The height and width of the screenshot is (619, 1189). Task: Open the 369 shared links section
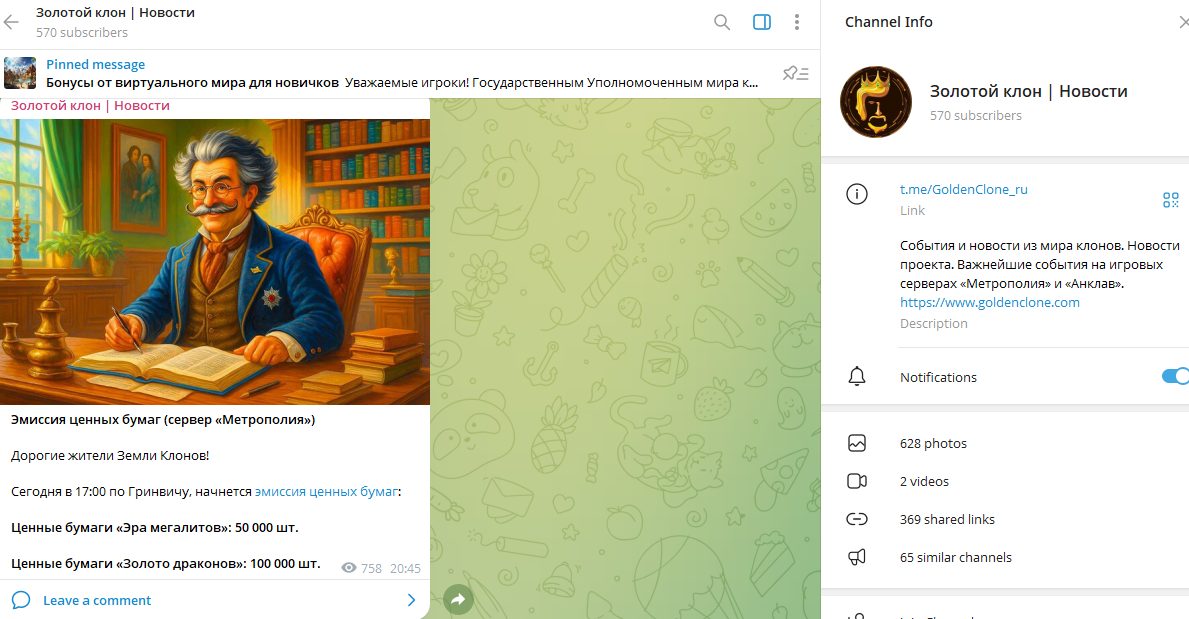[x=1005, y=520]
